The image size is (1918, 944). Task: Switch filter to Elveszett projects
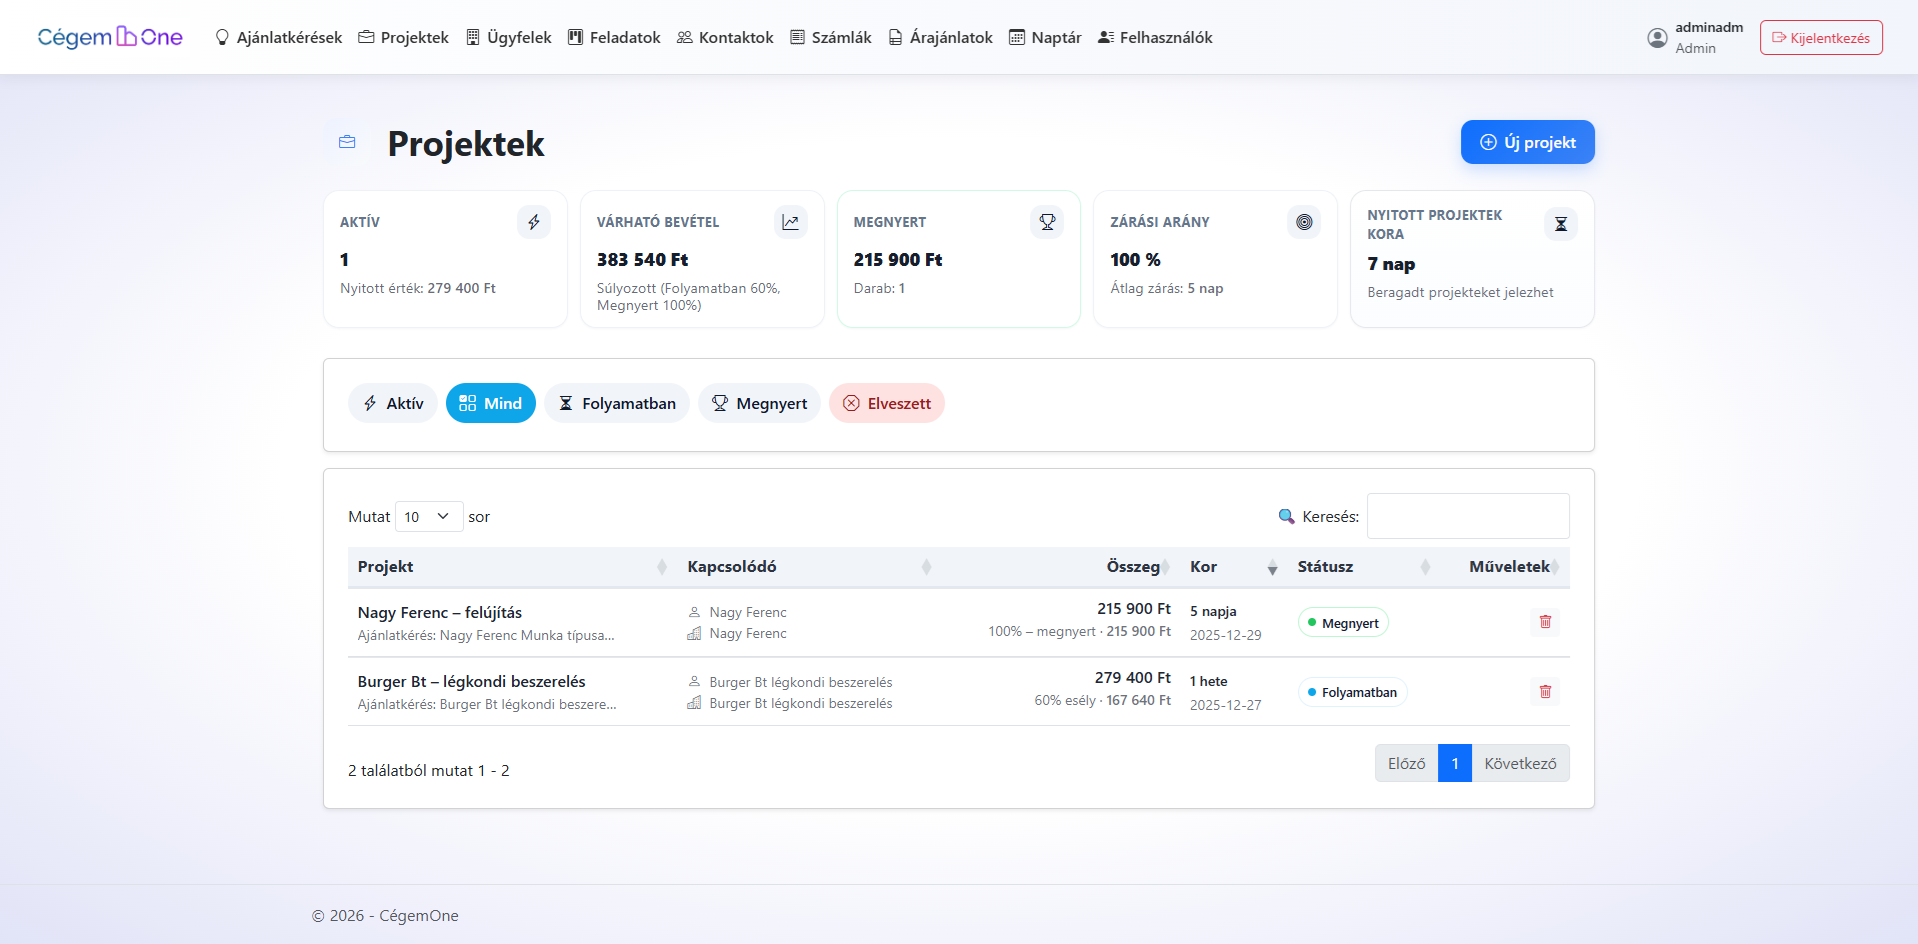(x=886, y=403)
